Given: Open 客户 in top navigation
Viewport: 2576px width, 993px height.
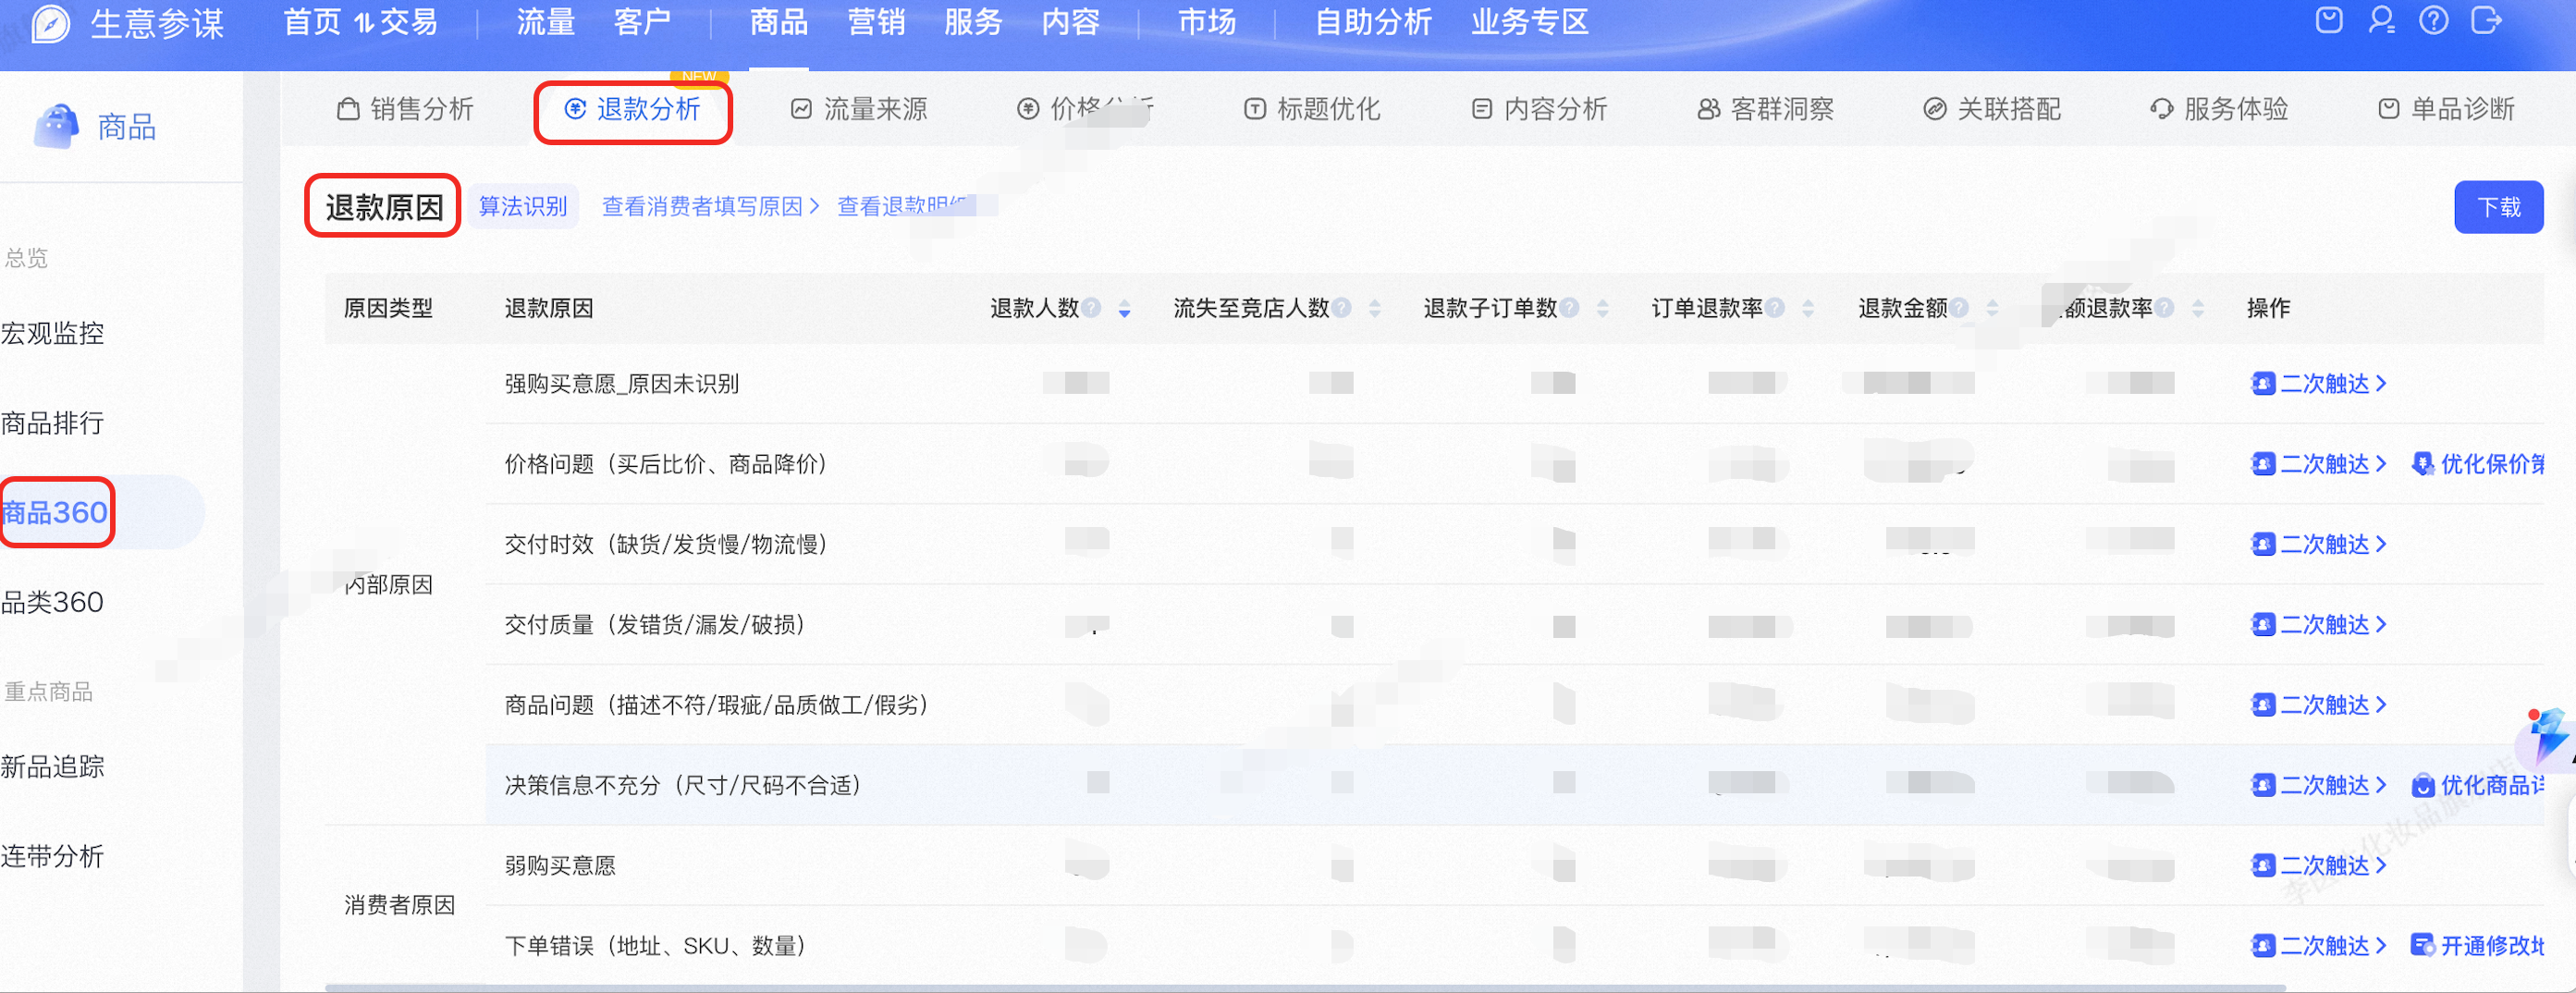Looking at the screenshot, I should pos(642,22).
